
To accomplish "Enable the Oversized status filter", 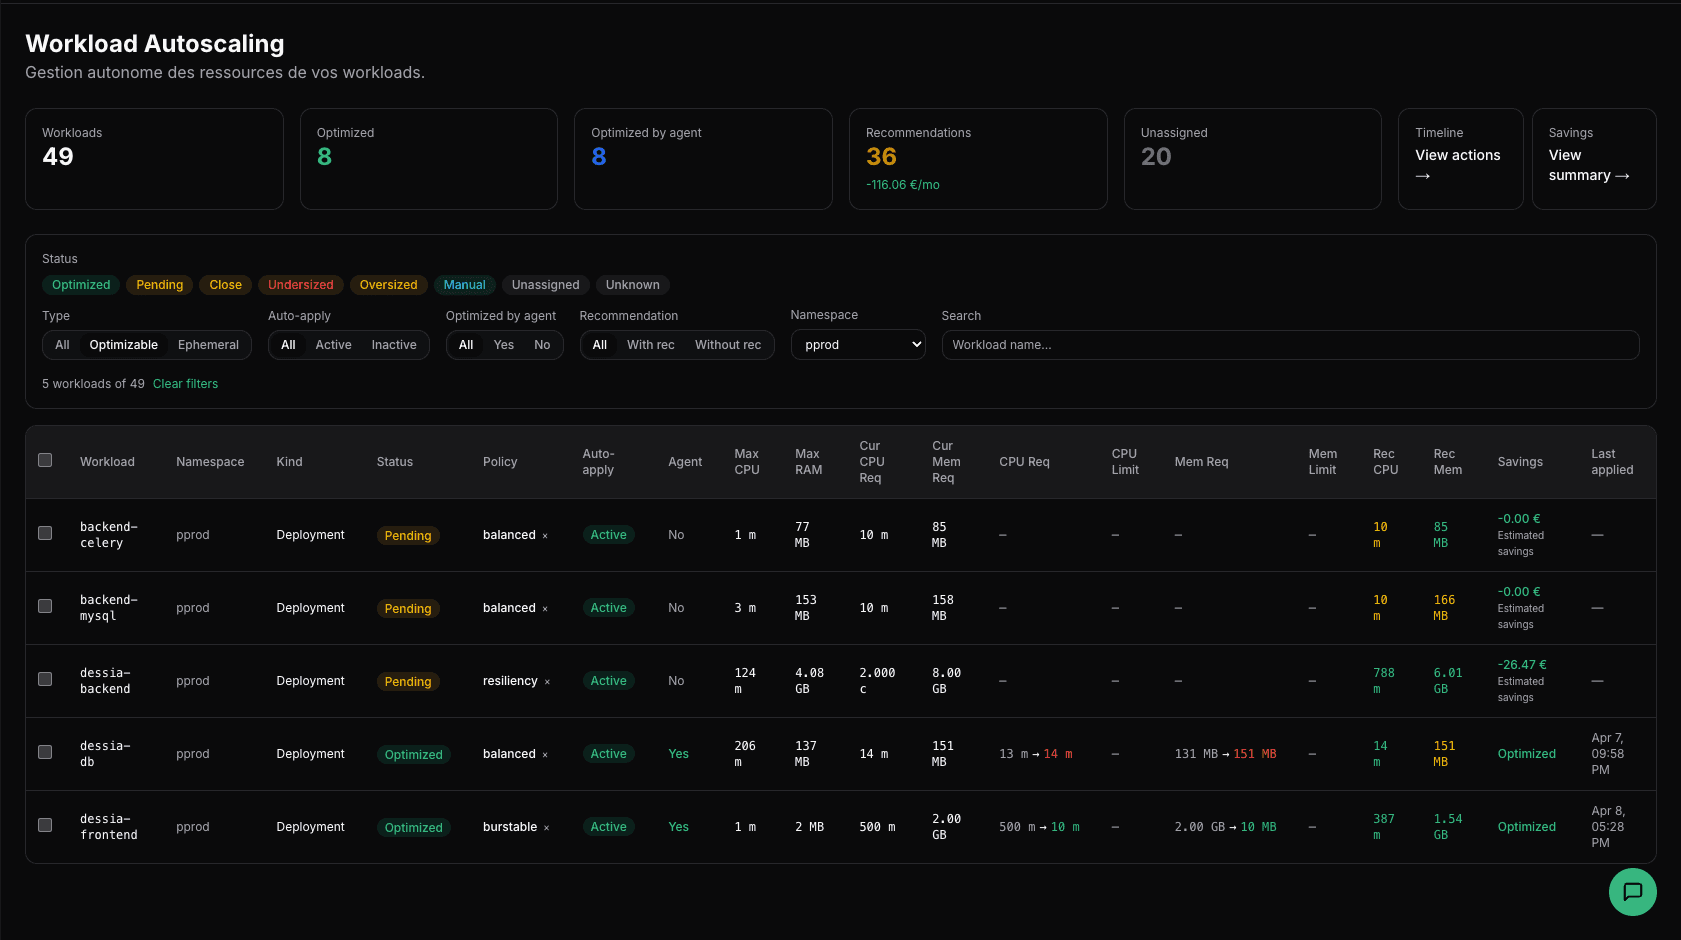I will pyautogui.click(x=388, y=284).
